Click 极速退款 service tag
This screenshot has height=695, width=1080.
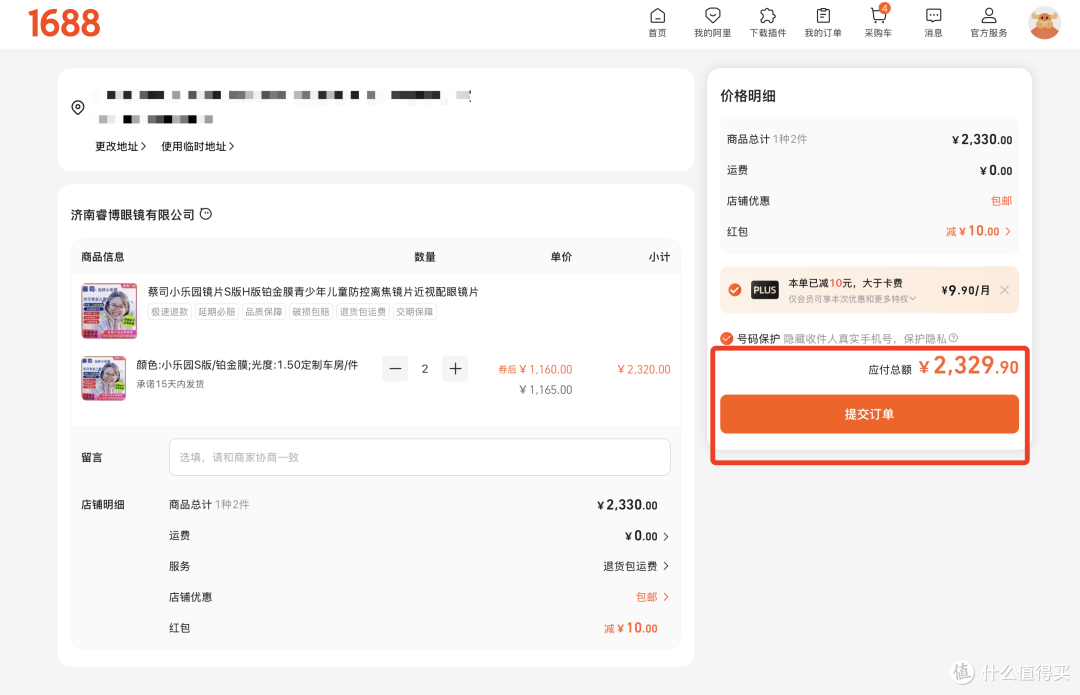[169, 312]
